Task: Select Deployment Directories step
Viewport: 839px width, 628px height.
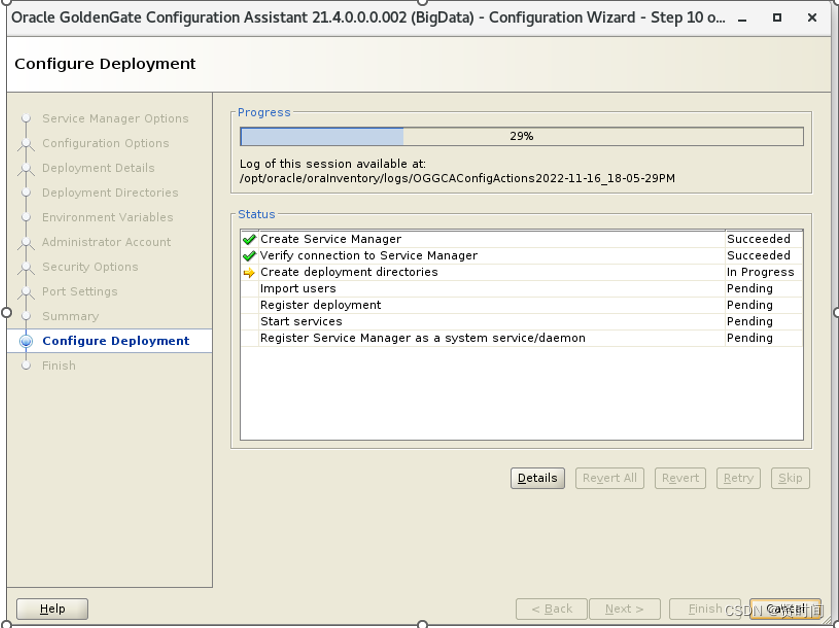Action: coord(110,193)
